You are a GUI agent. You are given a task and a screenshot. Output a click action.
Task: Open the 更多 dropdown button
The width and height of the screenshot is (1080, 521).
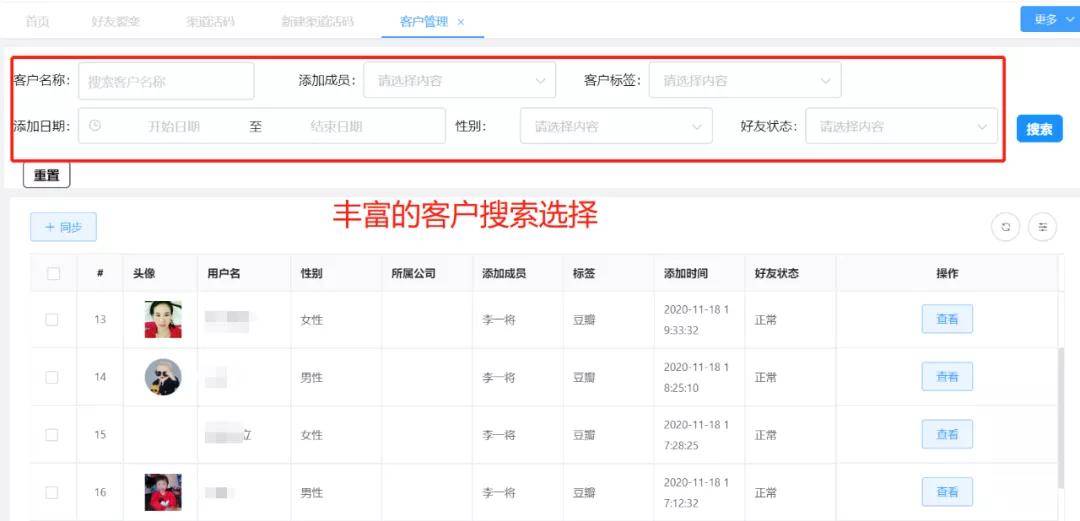pos(1050,19)
